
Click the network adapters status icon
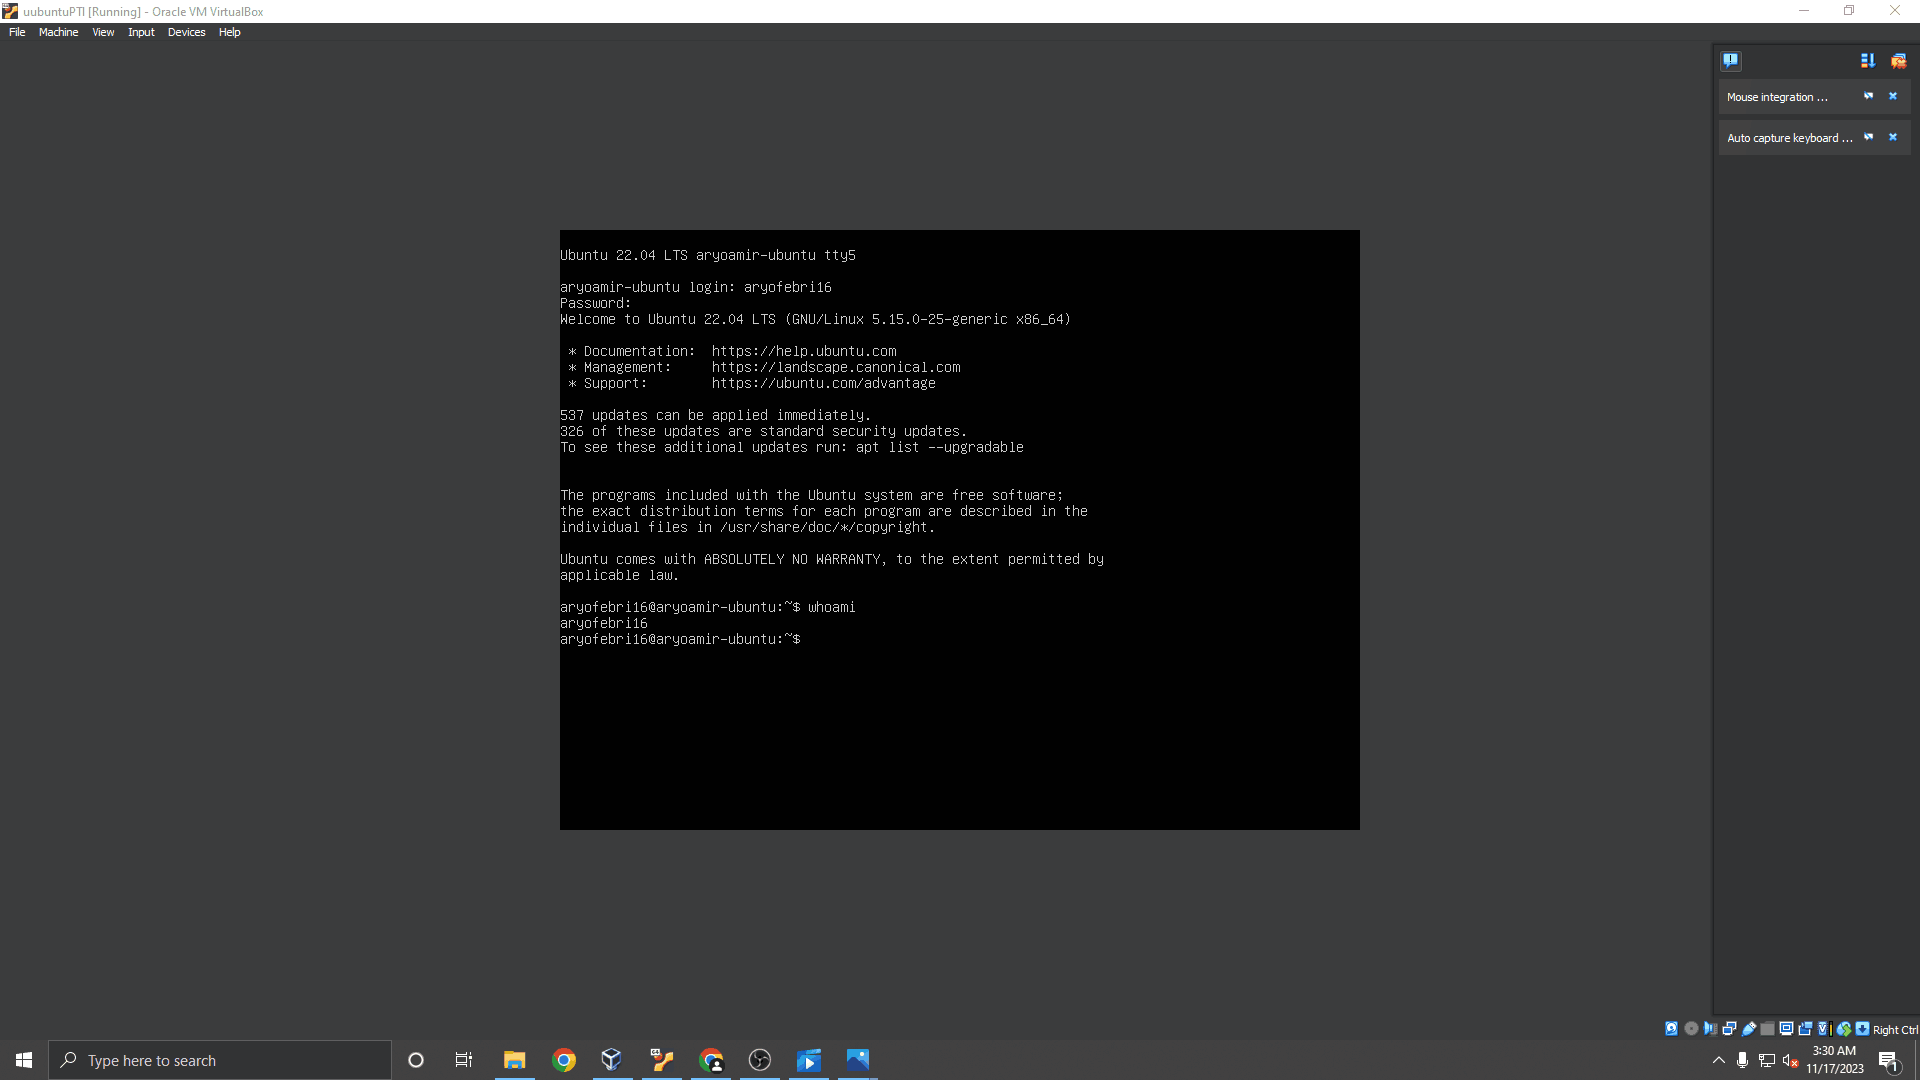tap(1729, 1029)
